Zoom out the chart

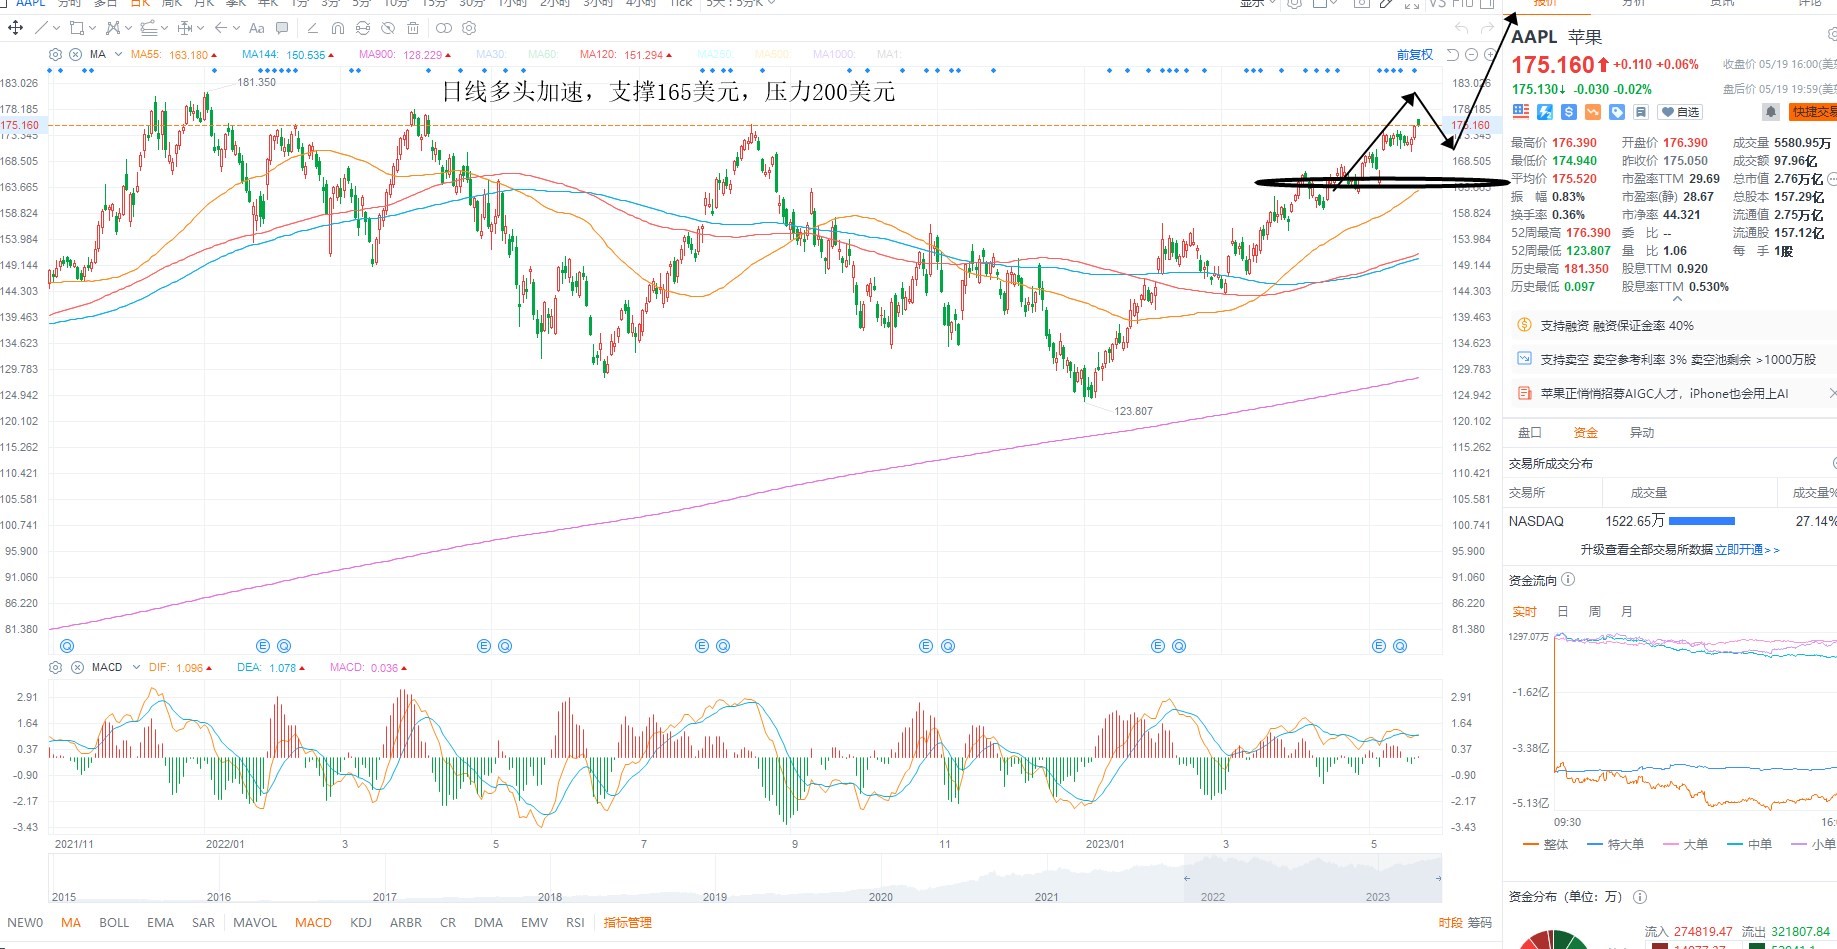point(1472,54)
